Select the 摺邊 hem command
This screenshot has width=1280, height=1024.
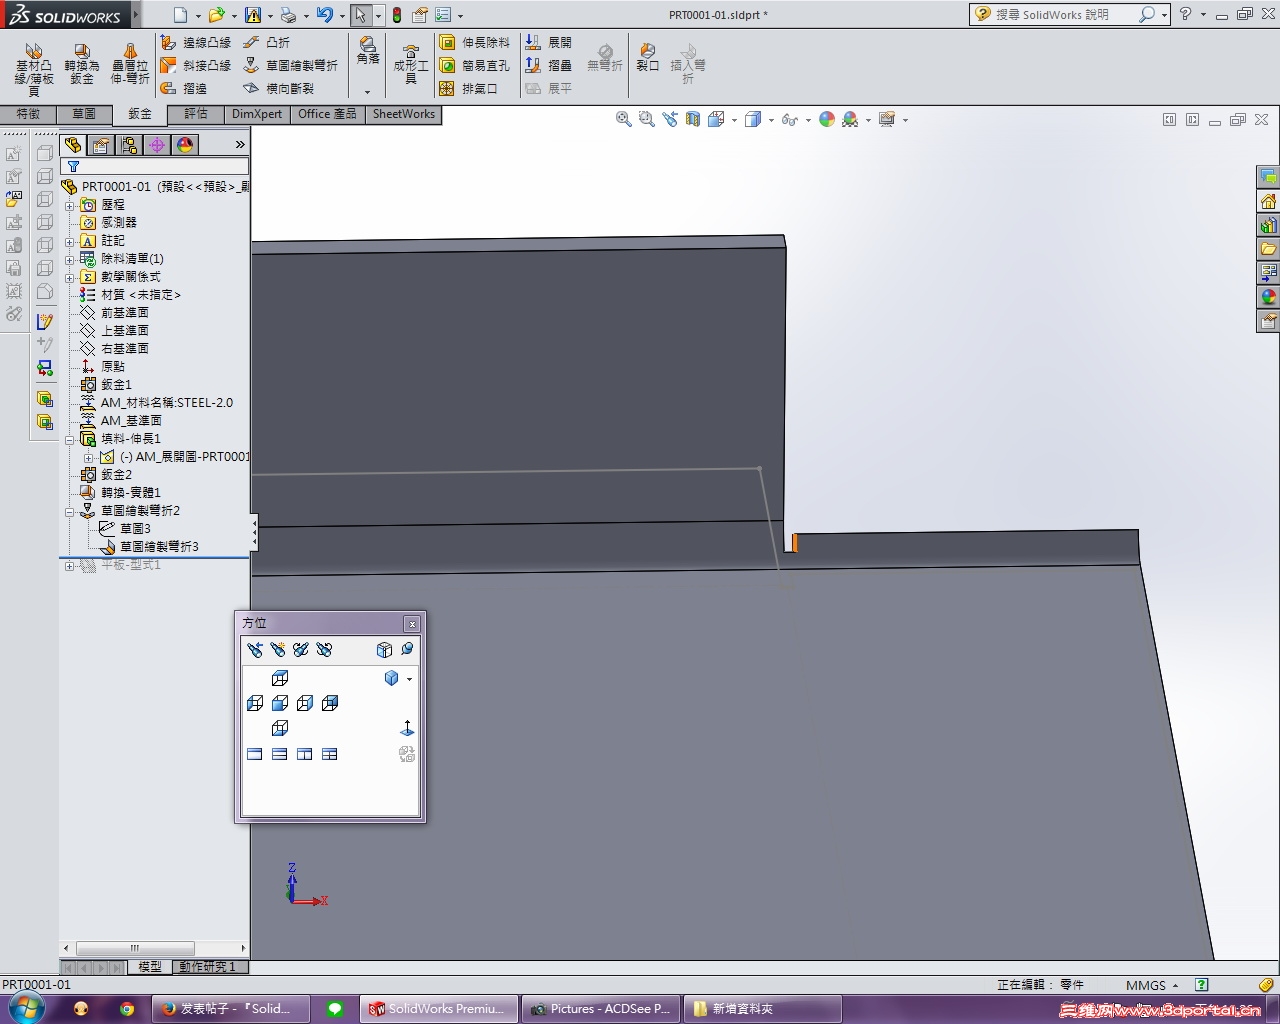tap(184, 89)
